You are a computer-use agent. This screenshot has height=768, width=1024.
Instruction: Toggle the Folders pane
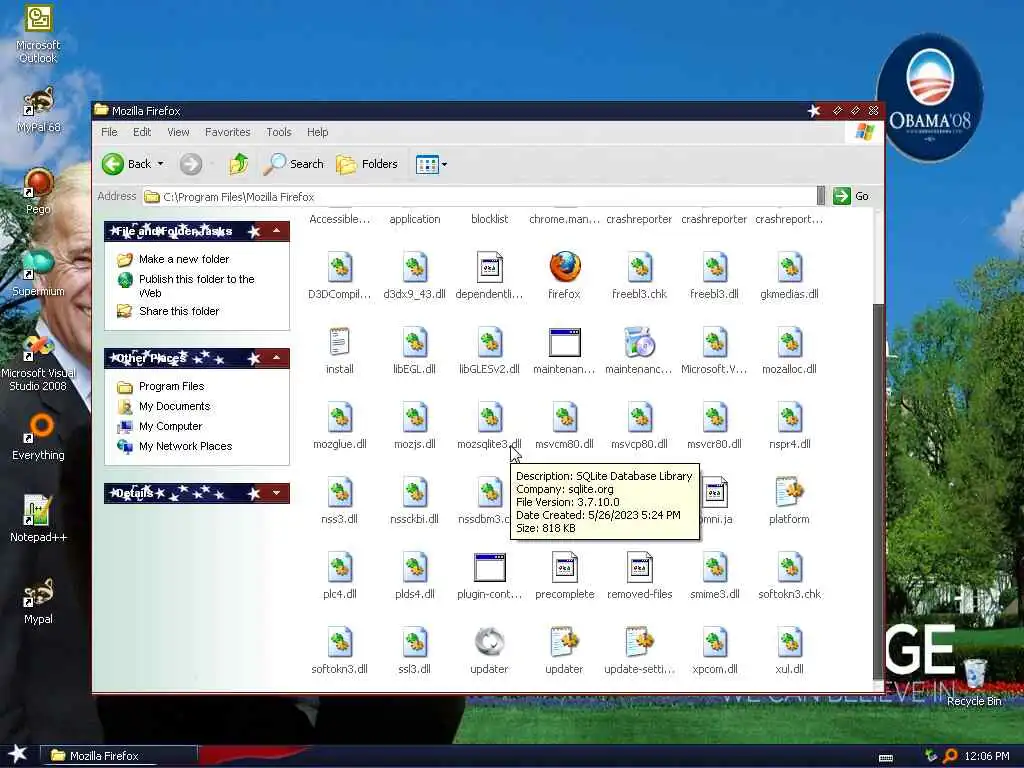click(x=367, y=164)
